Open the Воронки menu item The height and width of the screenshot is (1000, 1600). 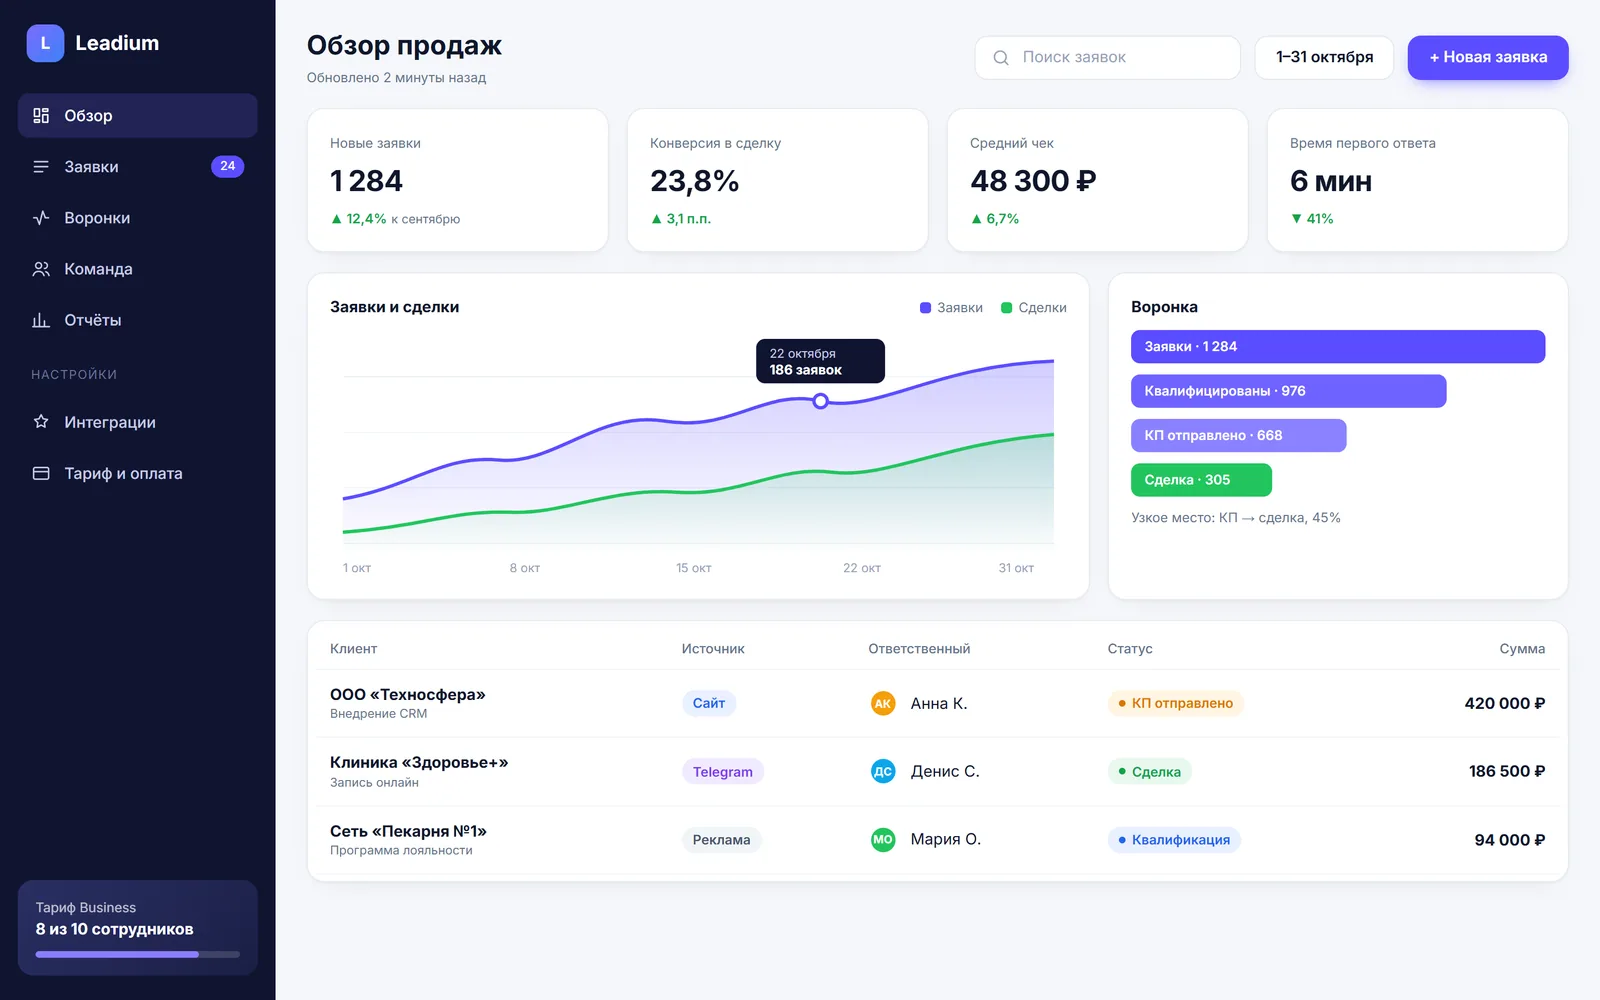[x=138, y=218]
